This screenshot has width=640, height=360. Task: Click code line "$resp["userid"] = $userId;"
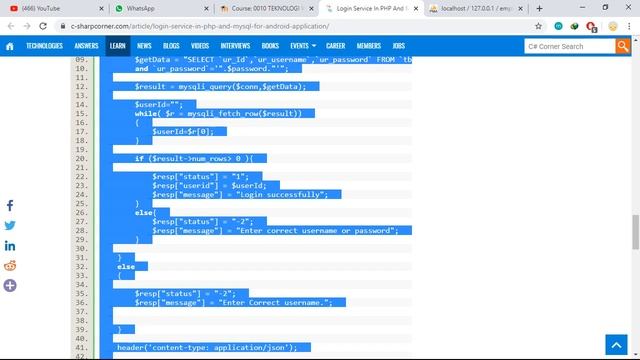209,185
